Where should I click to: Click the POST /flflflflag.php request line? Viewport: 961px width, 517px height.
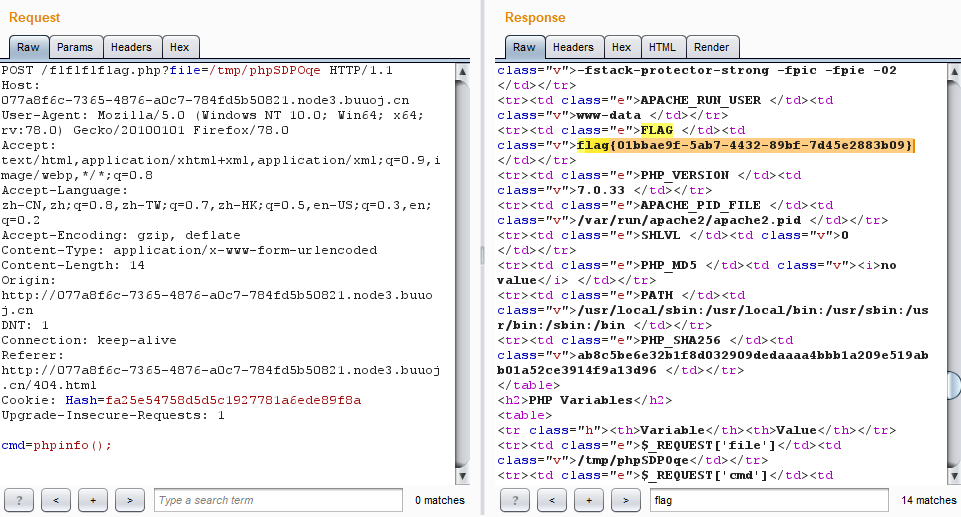point(197,70)
